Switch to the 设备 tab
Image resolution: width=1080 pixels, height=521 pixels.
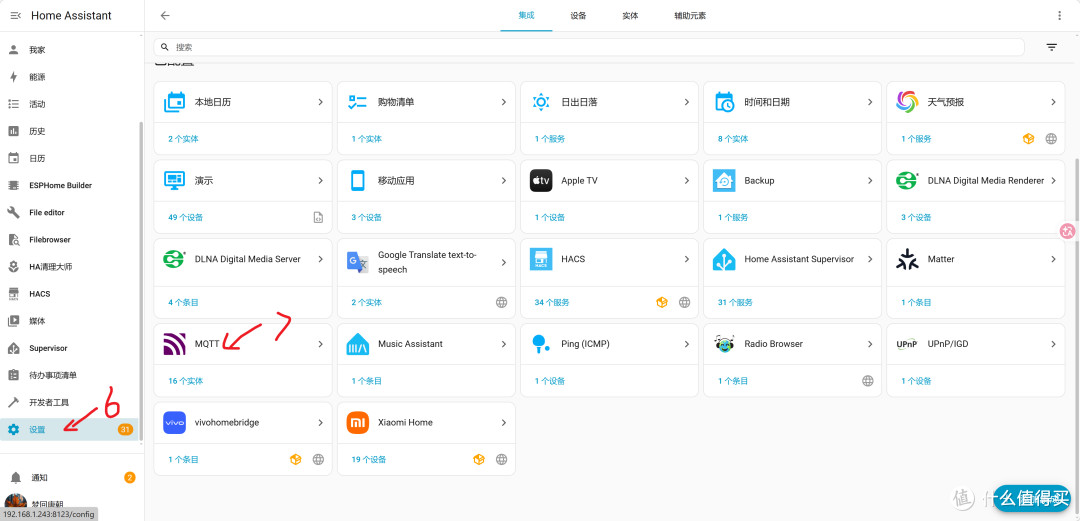coord(579,15)
